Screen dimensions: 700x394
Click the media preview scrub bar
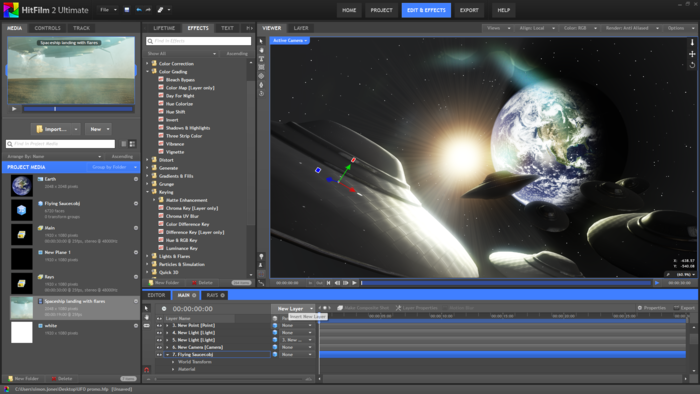coord(78,109)
